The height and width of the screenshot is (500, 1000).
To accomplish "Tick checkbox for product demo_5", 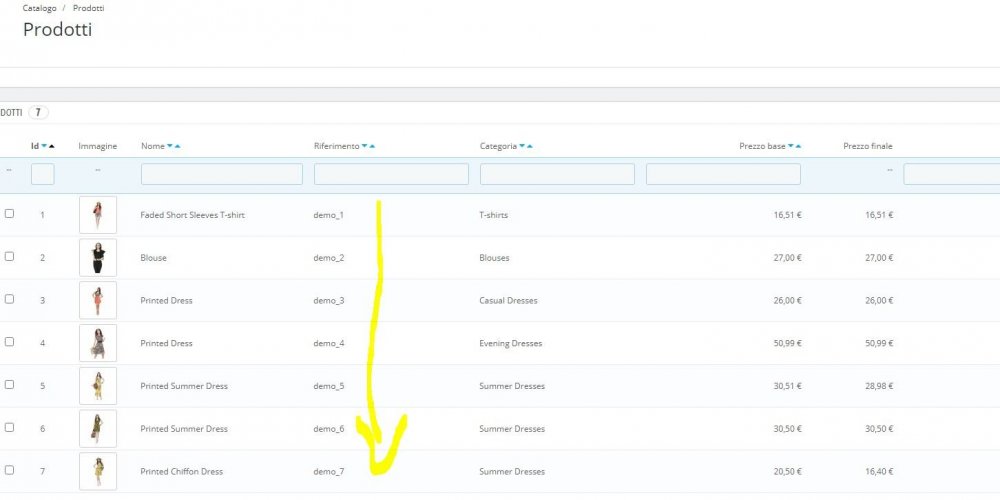I will (x=9, y=385).
